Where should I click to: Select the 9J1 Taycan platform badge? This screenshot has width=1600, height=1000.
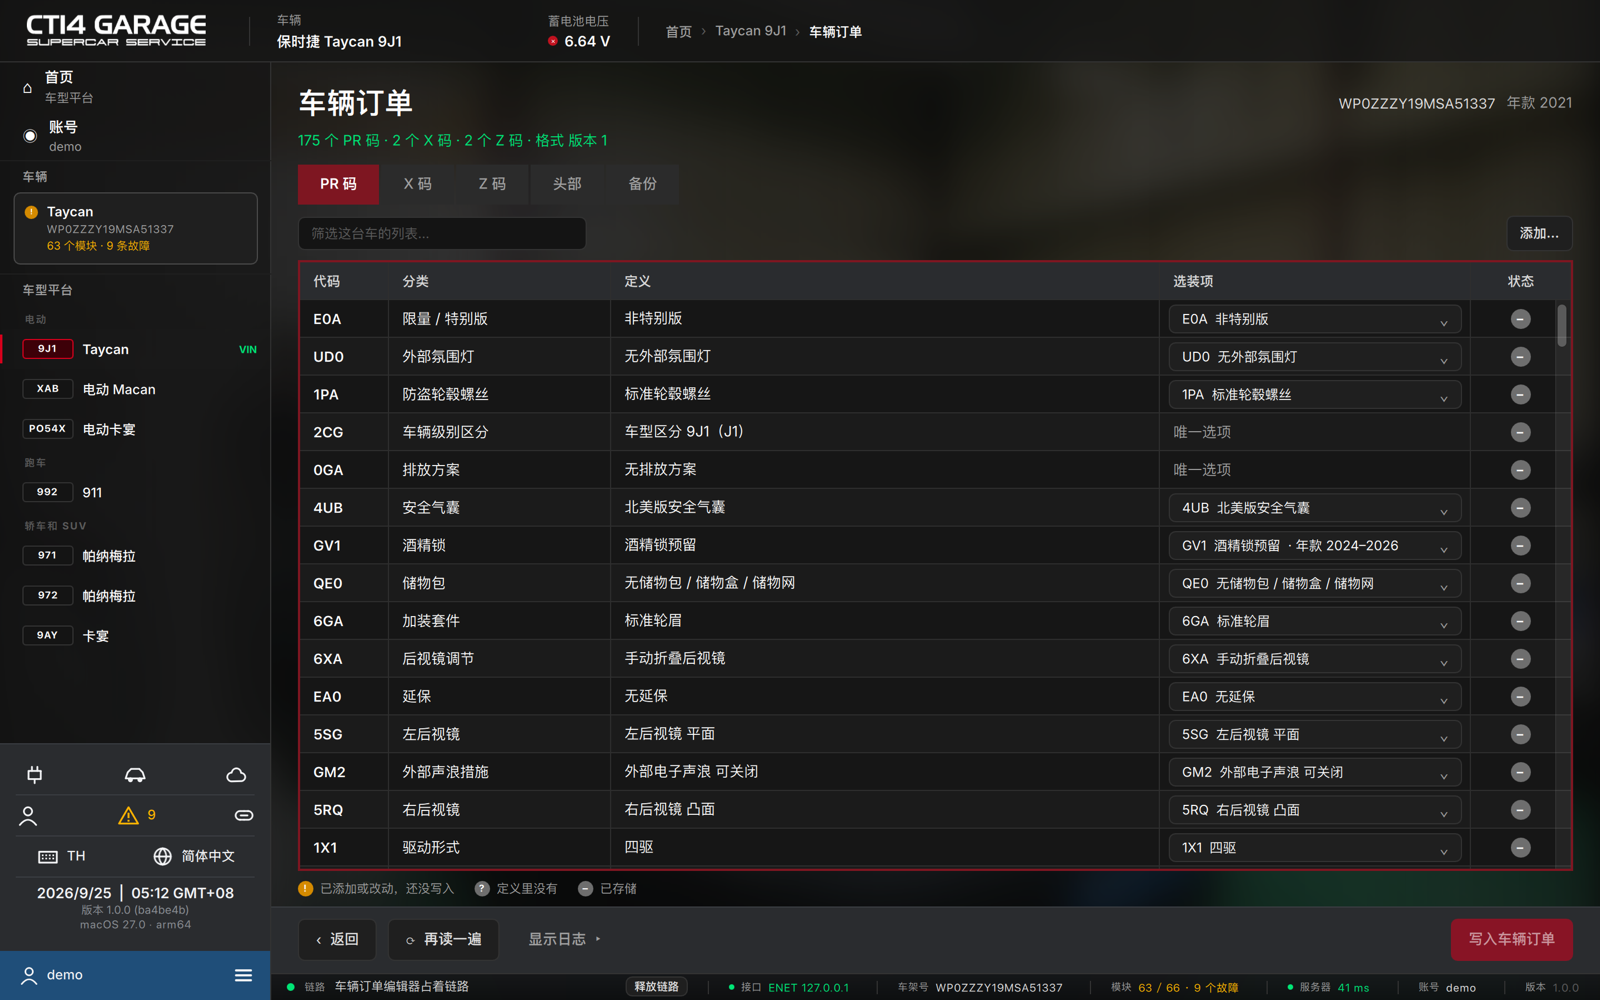(47, 349)
